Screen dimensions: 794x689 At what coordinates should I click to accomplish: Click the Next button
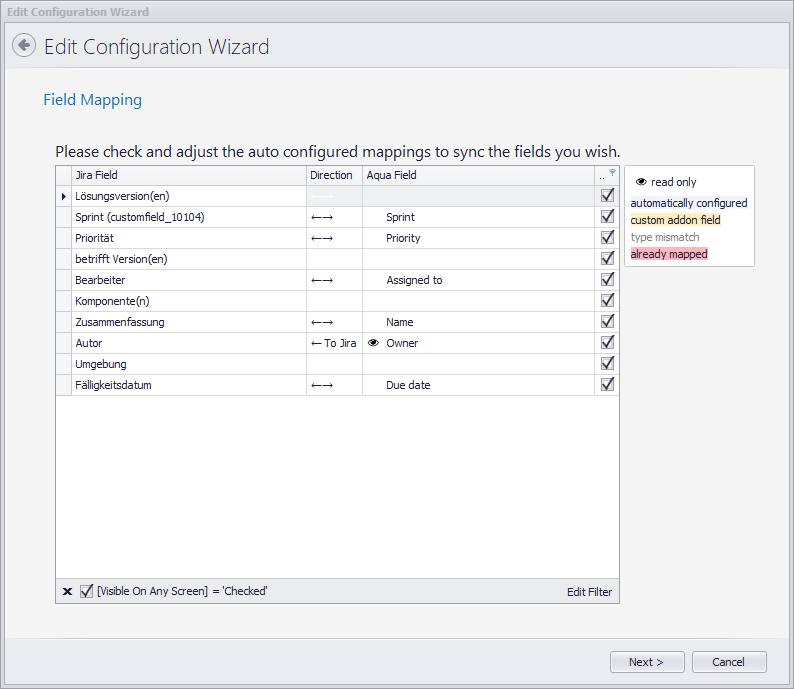coord(648,662)
